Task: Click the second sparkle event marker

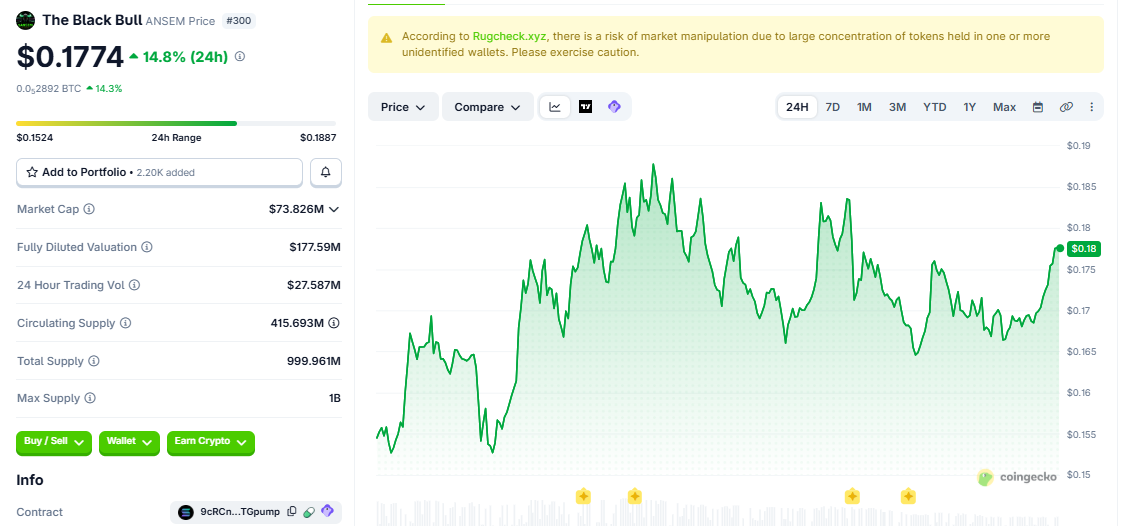Action: coord(634,496)
